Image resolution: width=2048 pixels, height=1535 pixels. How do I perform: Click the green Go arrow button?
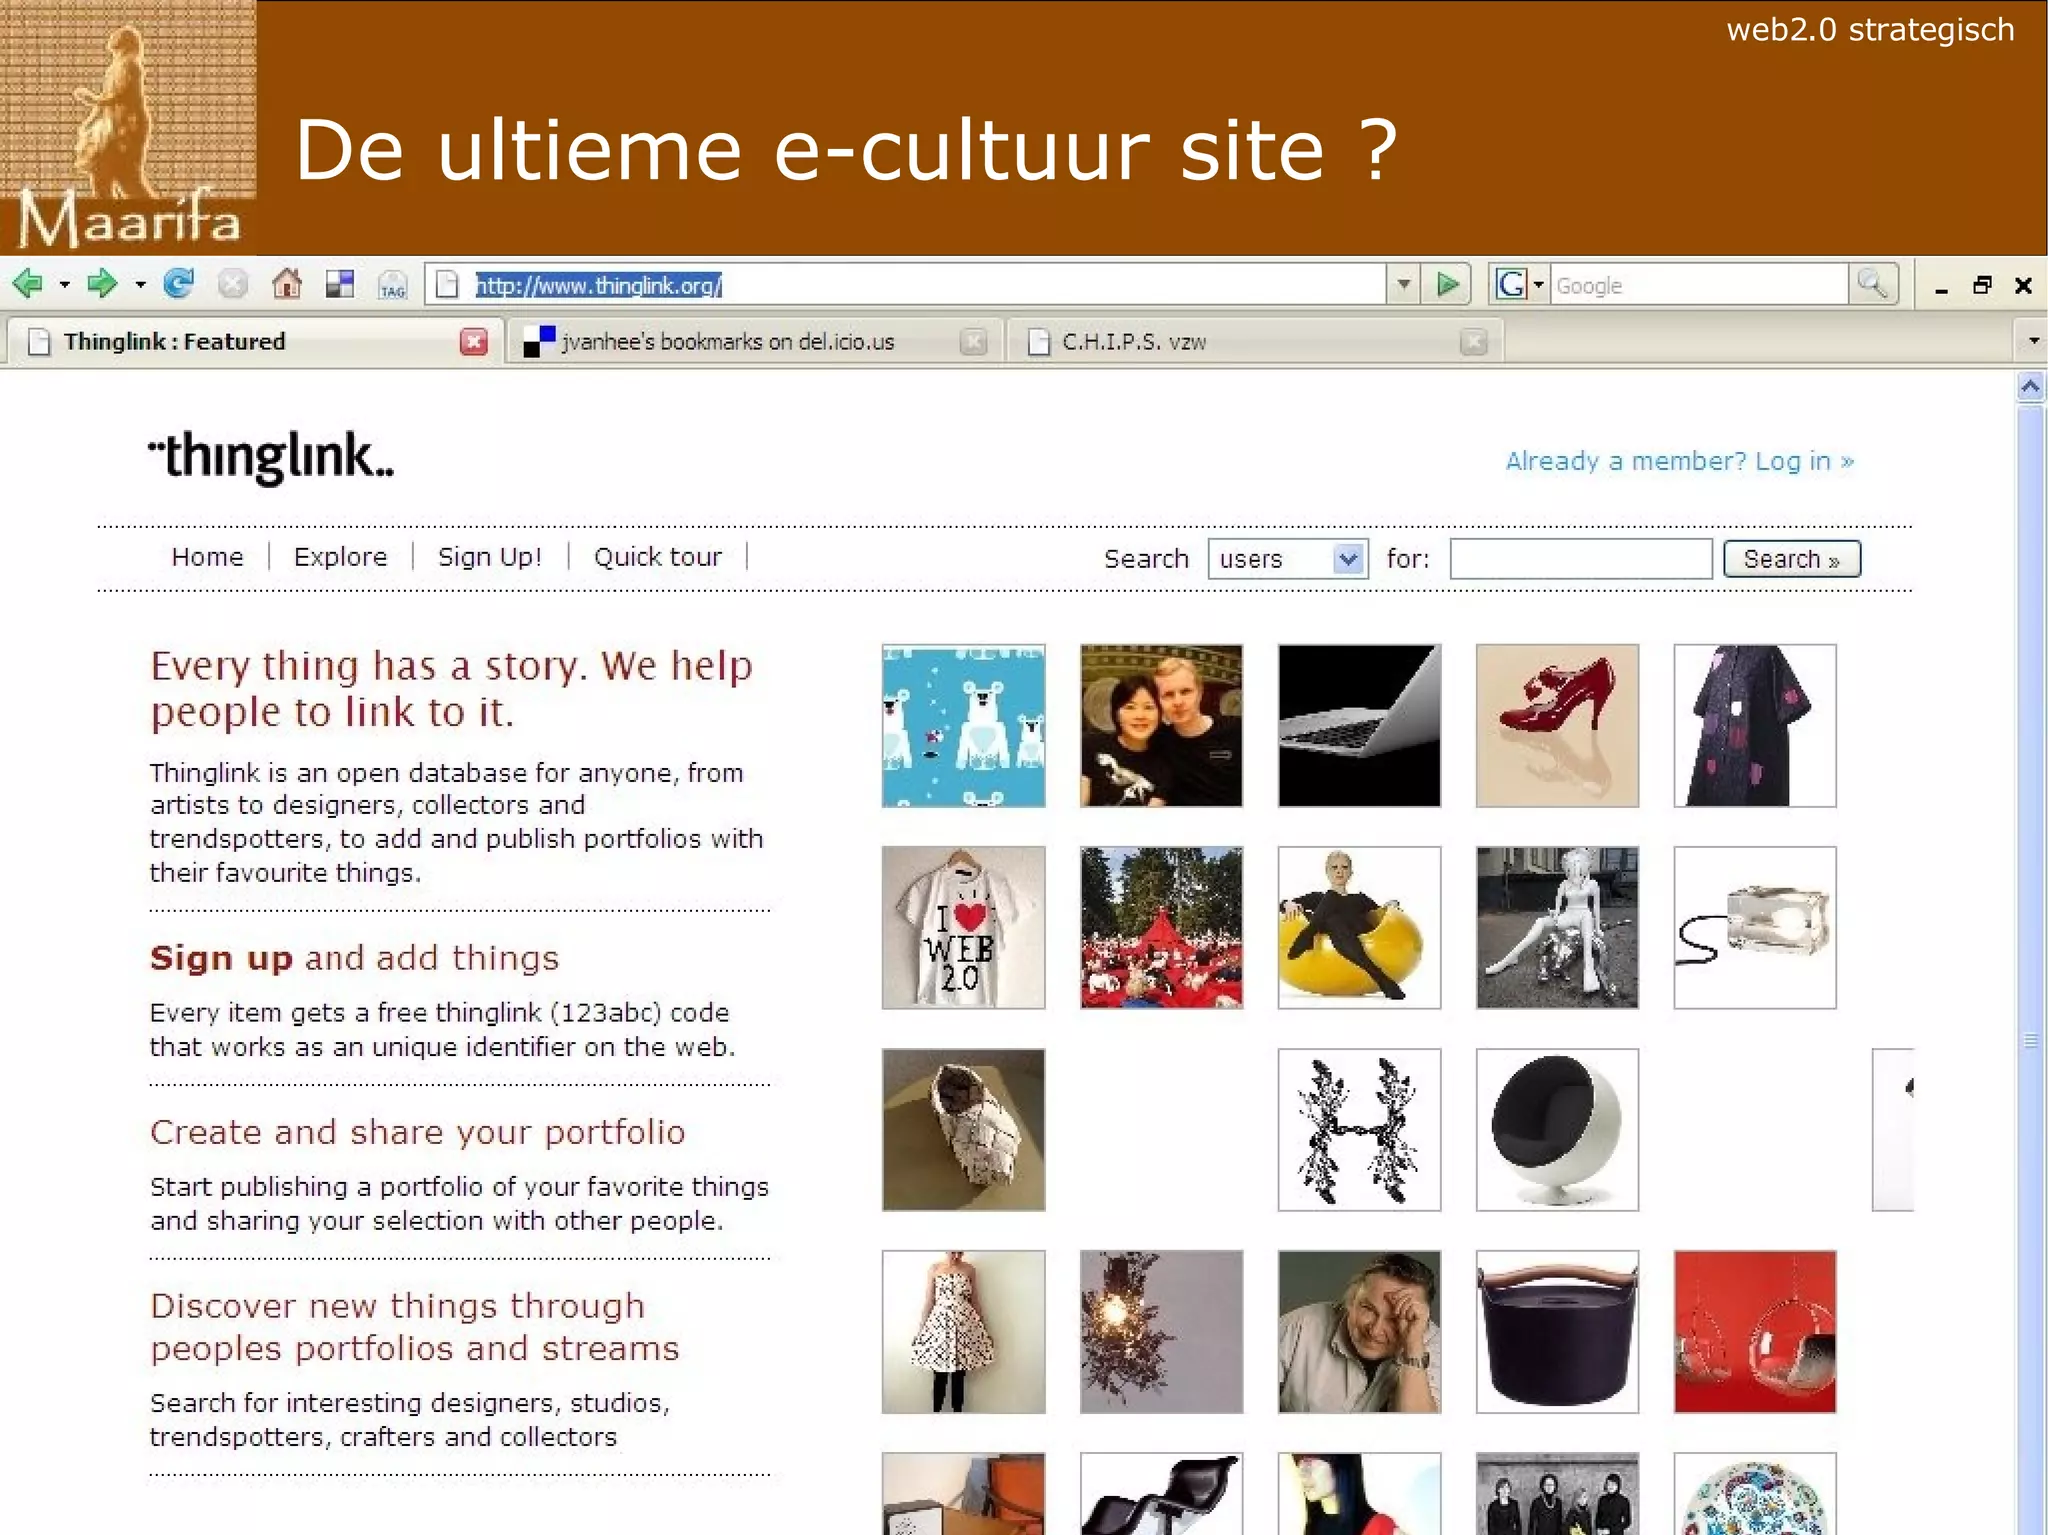[1447, 285]
